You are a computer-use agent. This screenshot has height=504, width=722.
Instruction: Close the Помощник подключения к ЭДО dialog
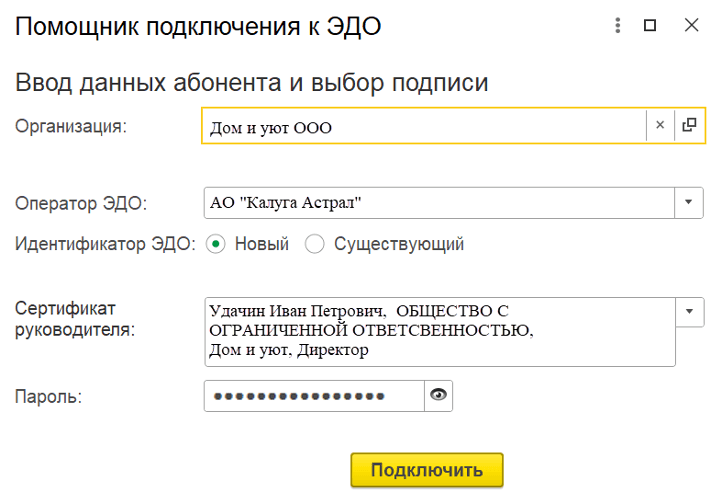(691, 25)
